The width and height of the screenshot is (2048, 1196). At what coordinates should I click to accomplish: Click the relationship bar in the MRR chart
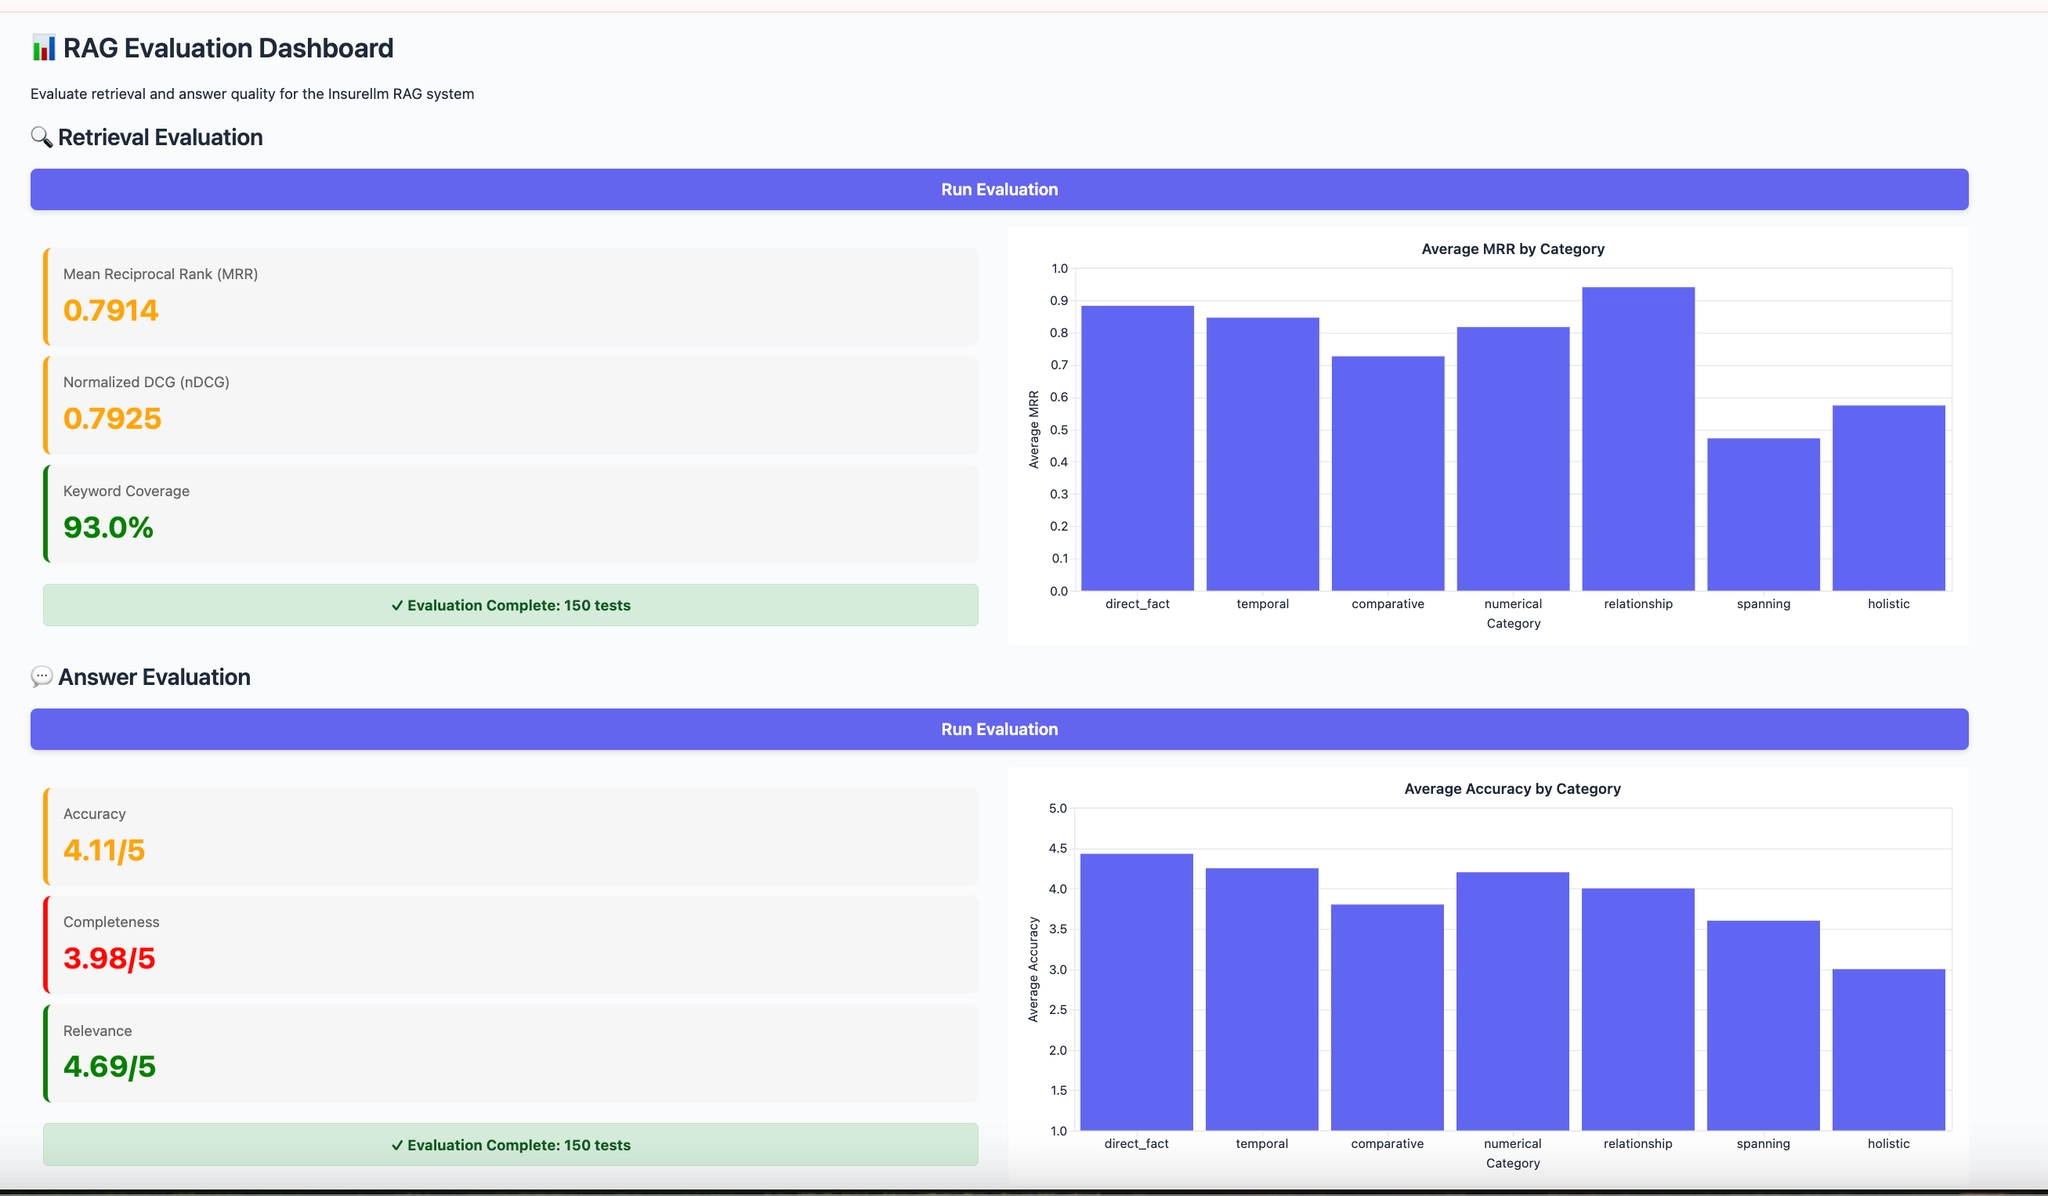click(x=1638, y=439)
